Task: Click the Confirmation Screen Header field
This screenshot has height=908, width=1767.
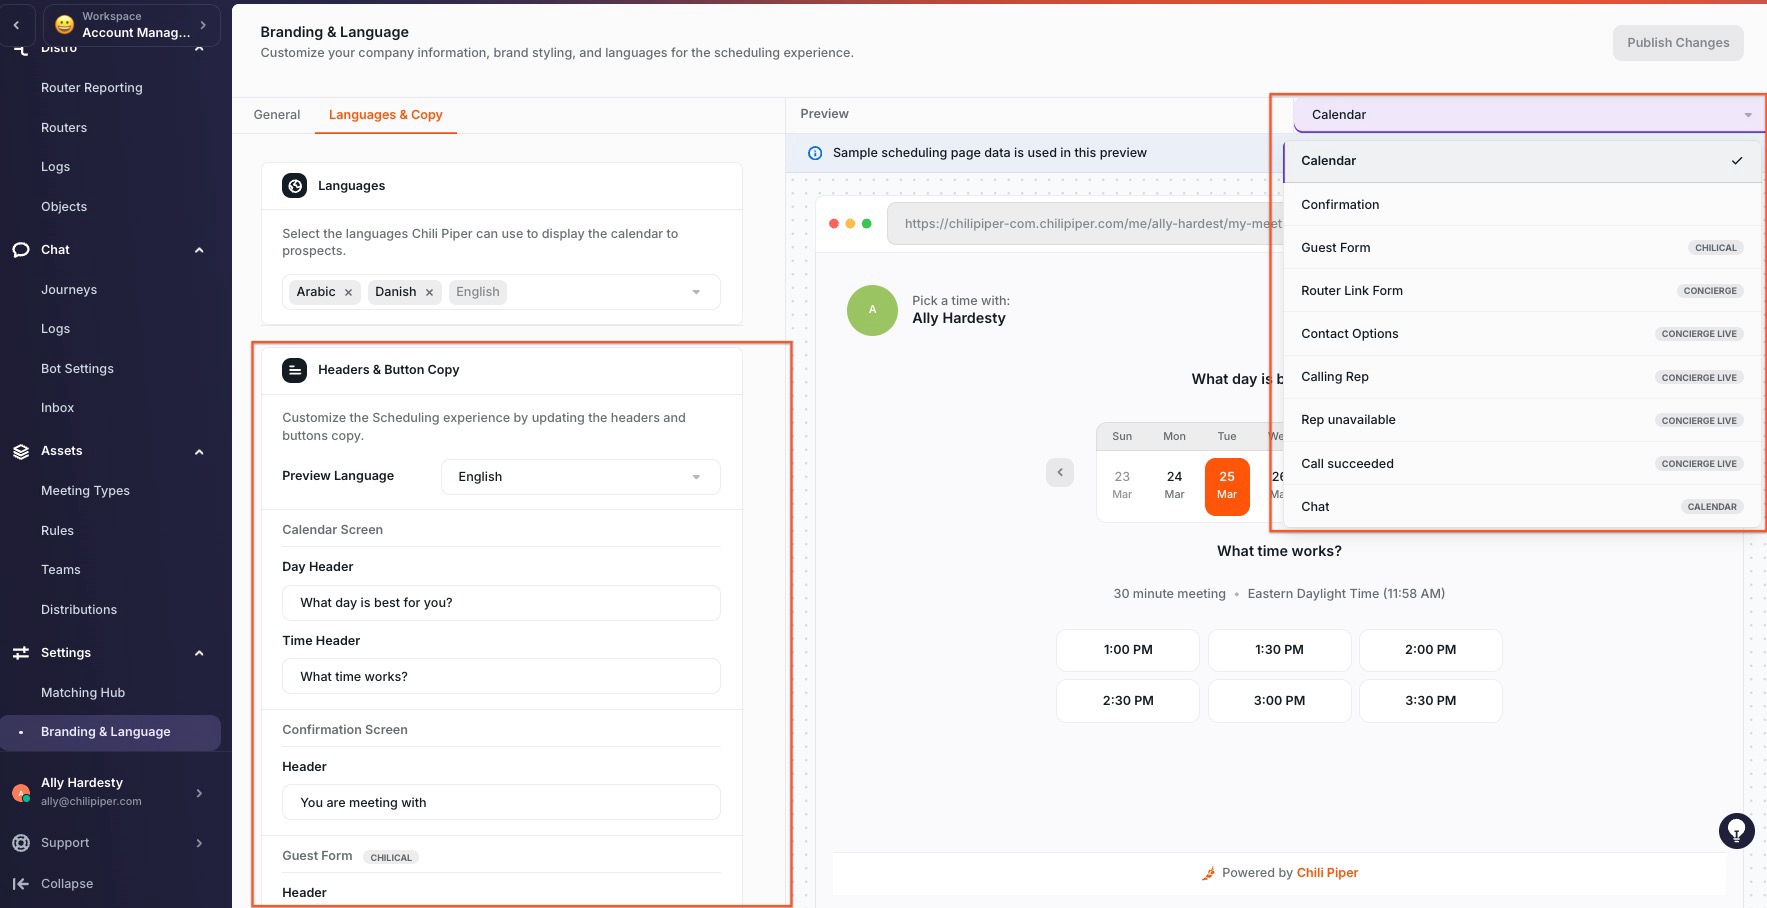Action: point(501,803)
